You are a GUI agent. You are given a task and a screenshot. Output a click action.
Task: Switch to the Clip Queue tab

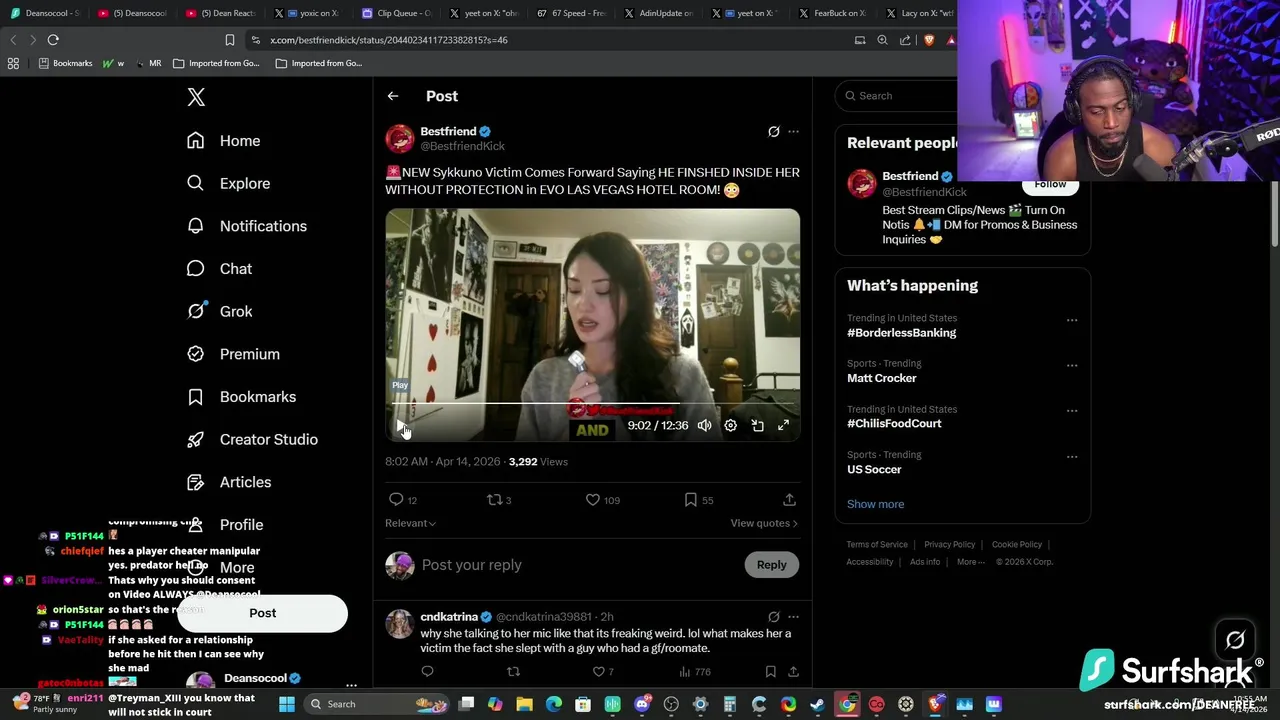[x=396, y=13]
